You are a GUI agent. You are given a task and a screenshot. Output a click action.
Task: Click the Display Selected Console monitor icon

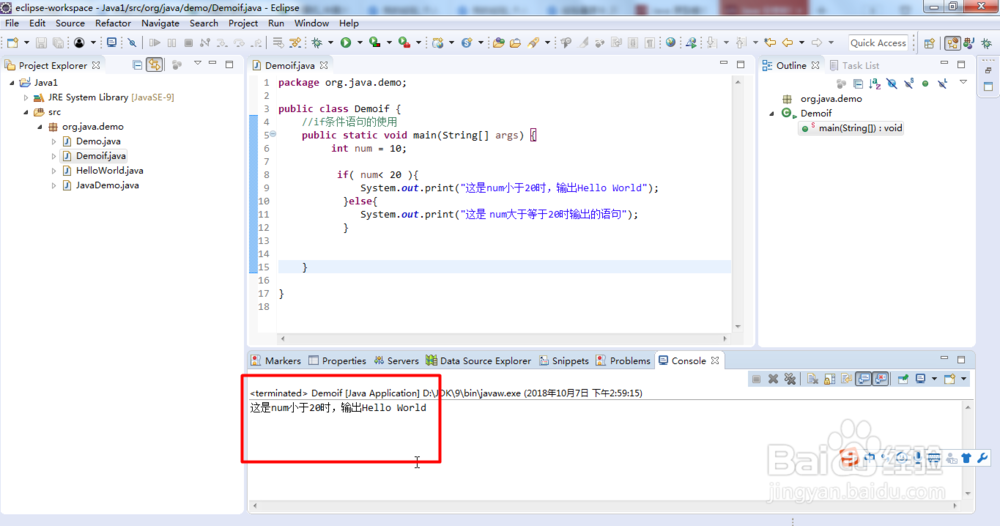[x=920, y=379]
